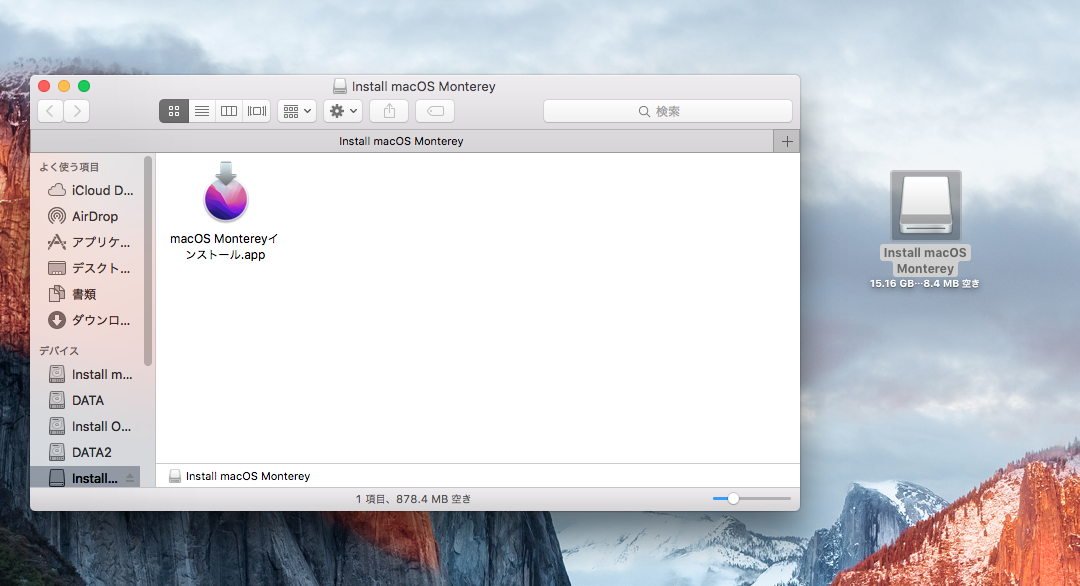
Task: Click Install macOS Monterey in the path bar
Action: pyautogui.click(x=240, y=476)
